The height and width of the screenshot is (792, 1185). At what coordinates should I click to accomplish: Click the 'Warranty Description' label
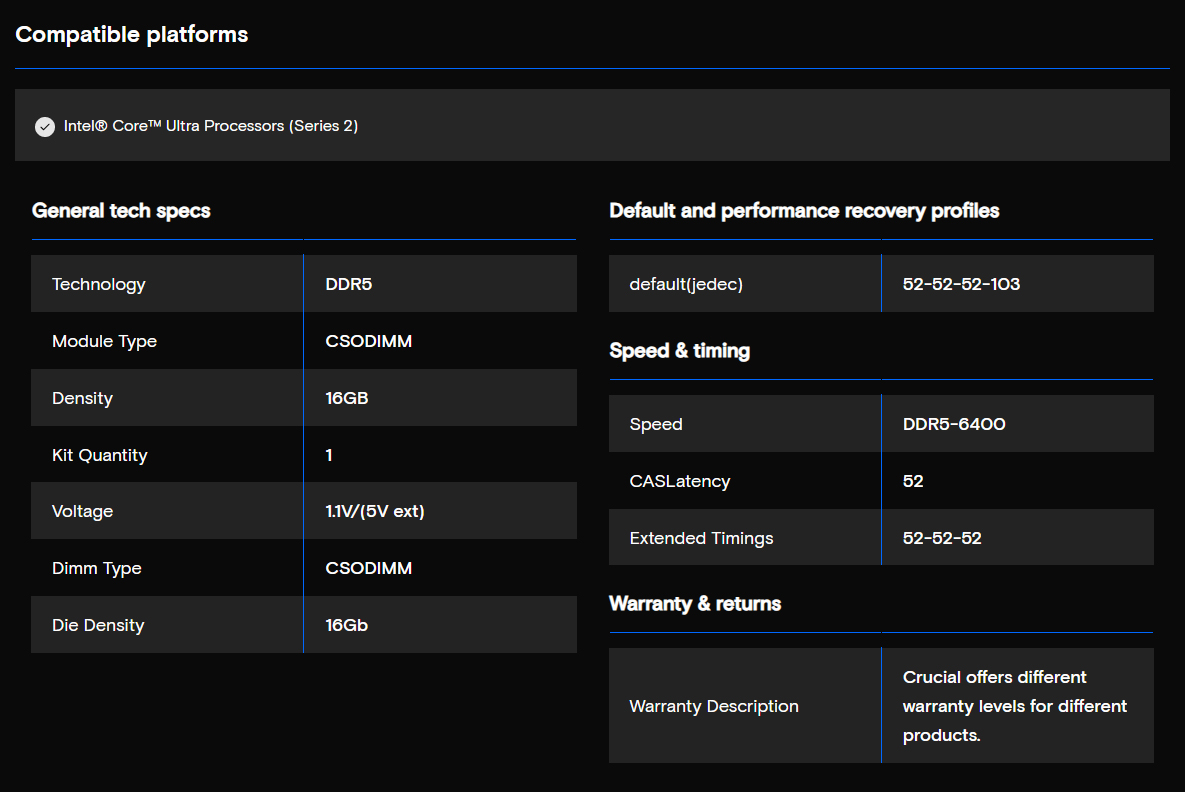click(x=713, y=706)
